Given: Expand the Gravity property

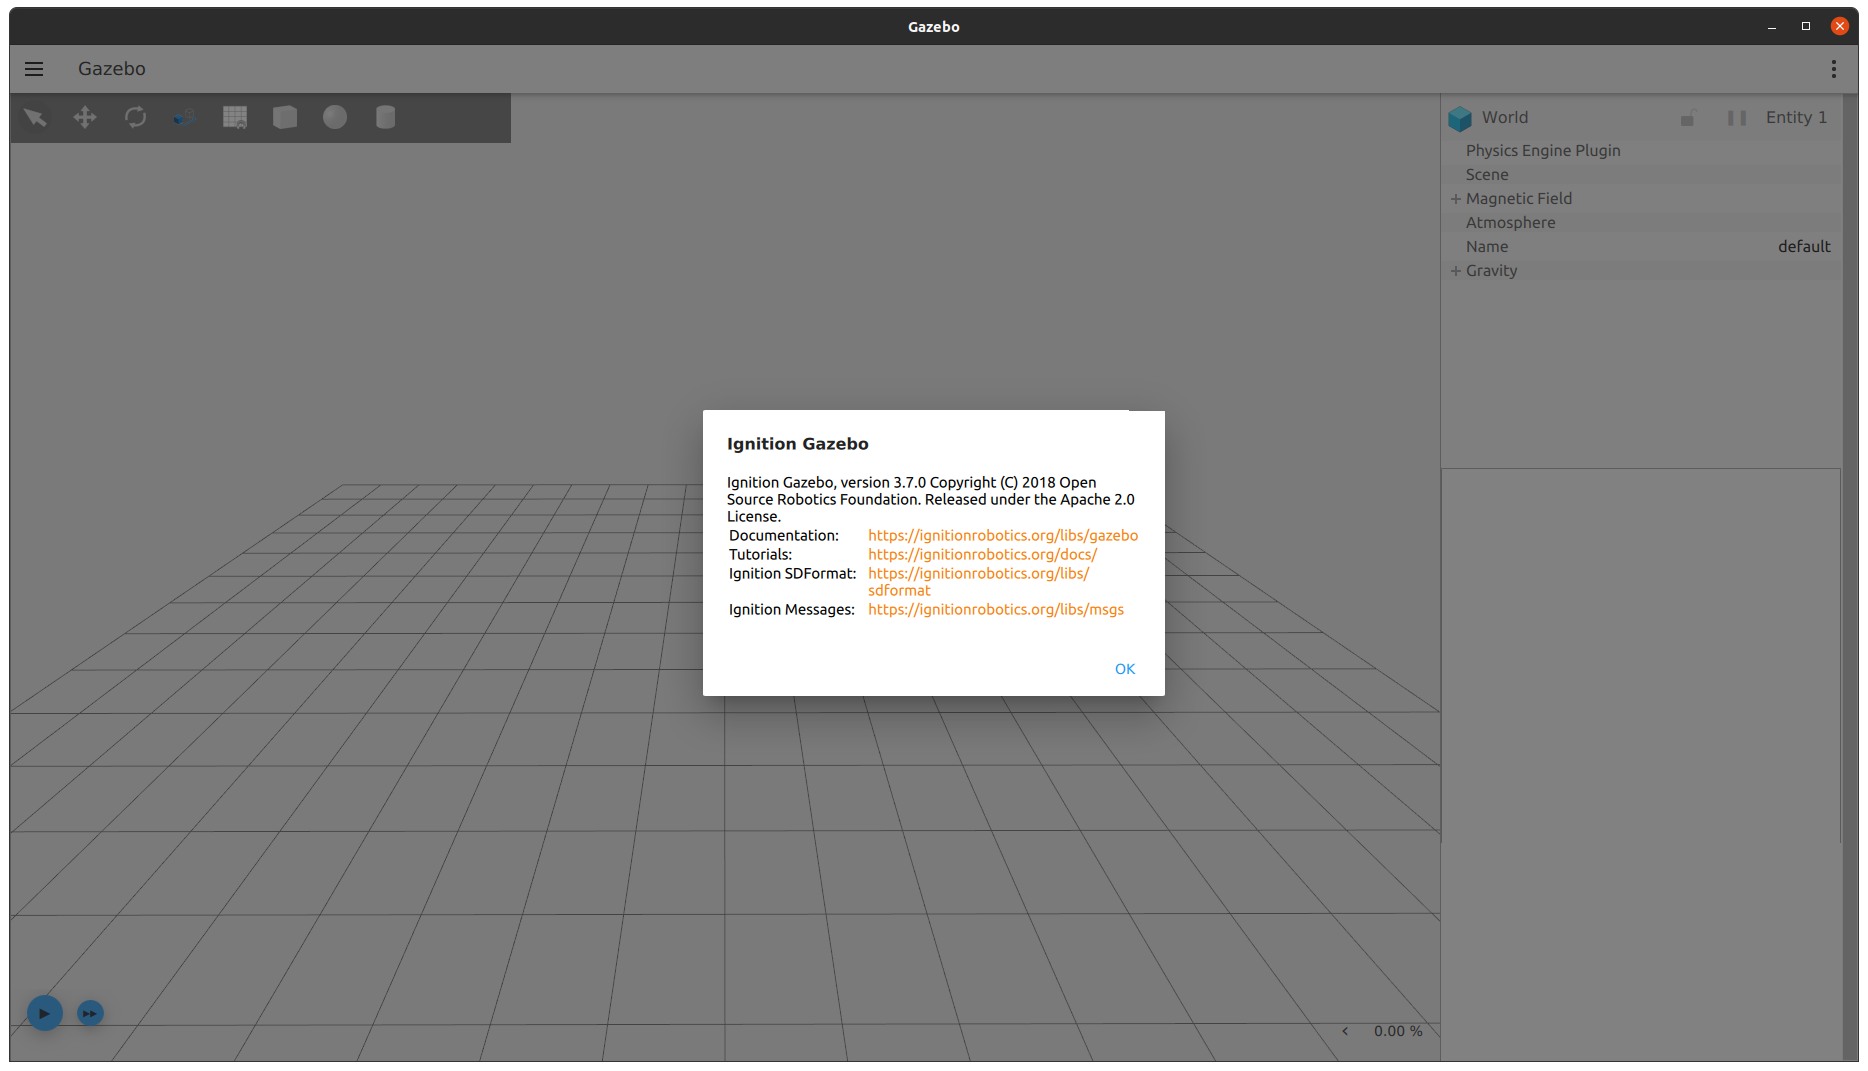Looking at the screenshot, I should [1456, 271].
